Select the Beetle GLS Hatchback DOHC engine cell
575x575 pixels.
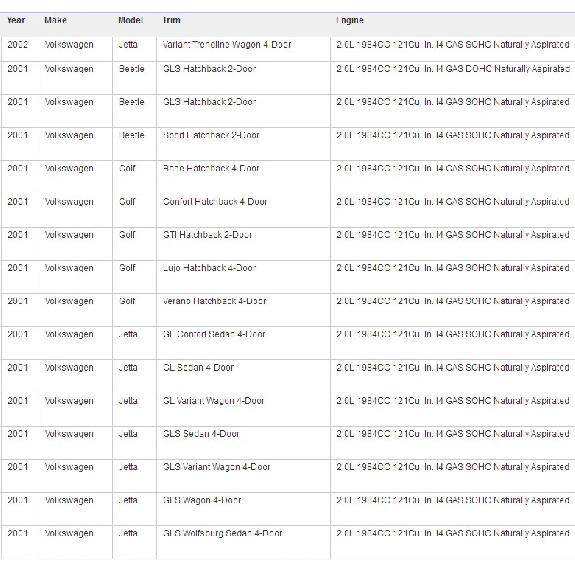(453, 69)
